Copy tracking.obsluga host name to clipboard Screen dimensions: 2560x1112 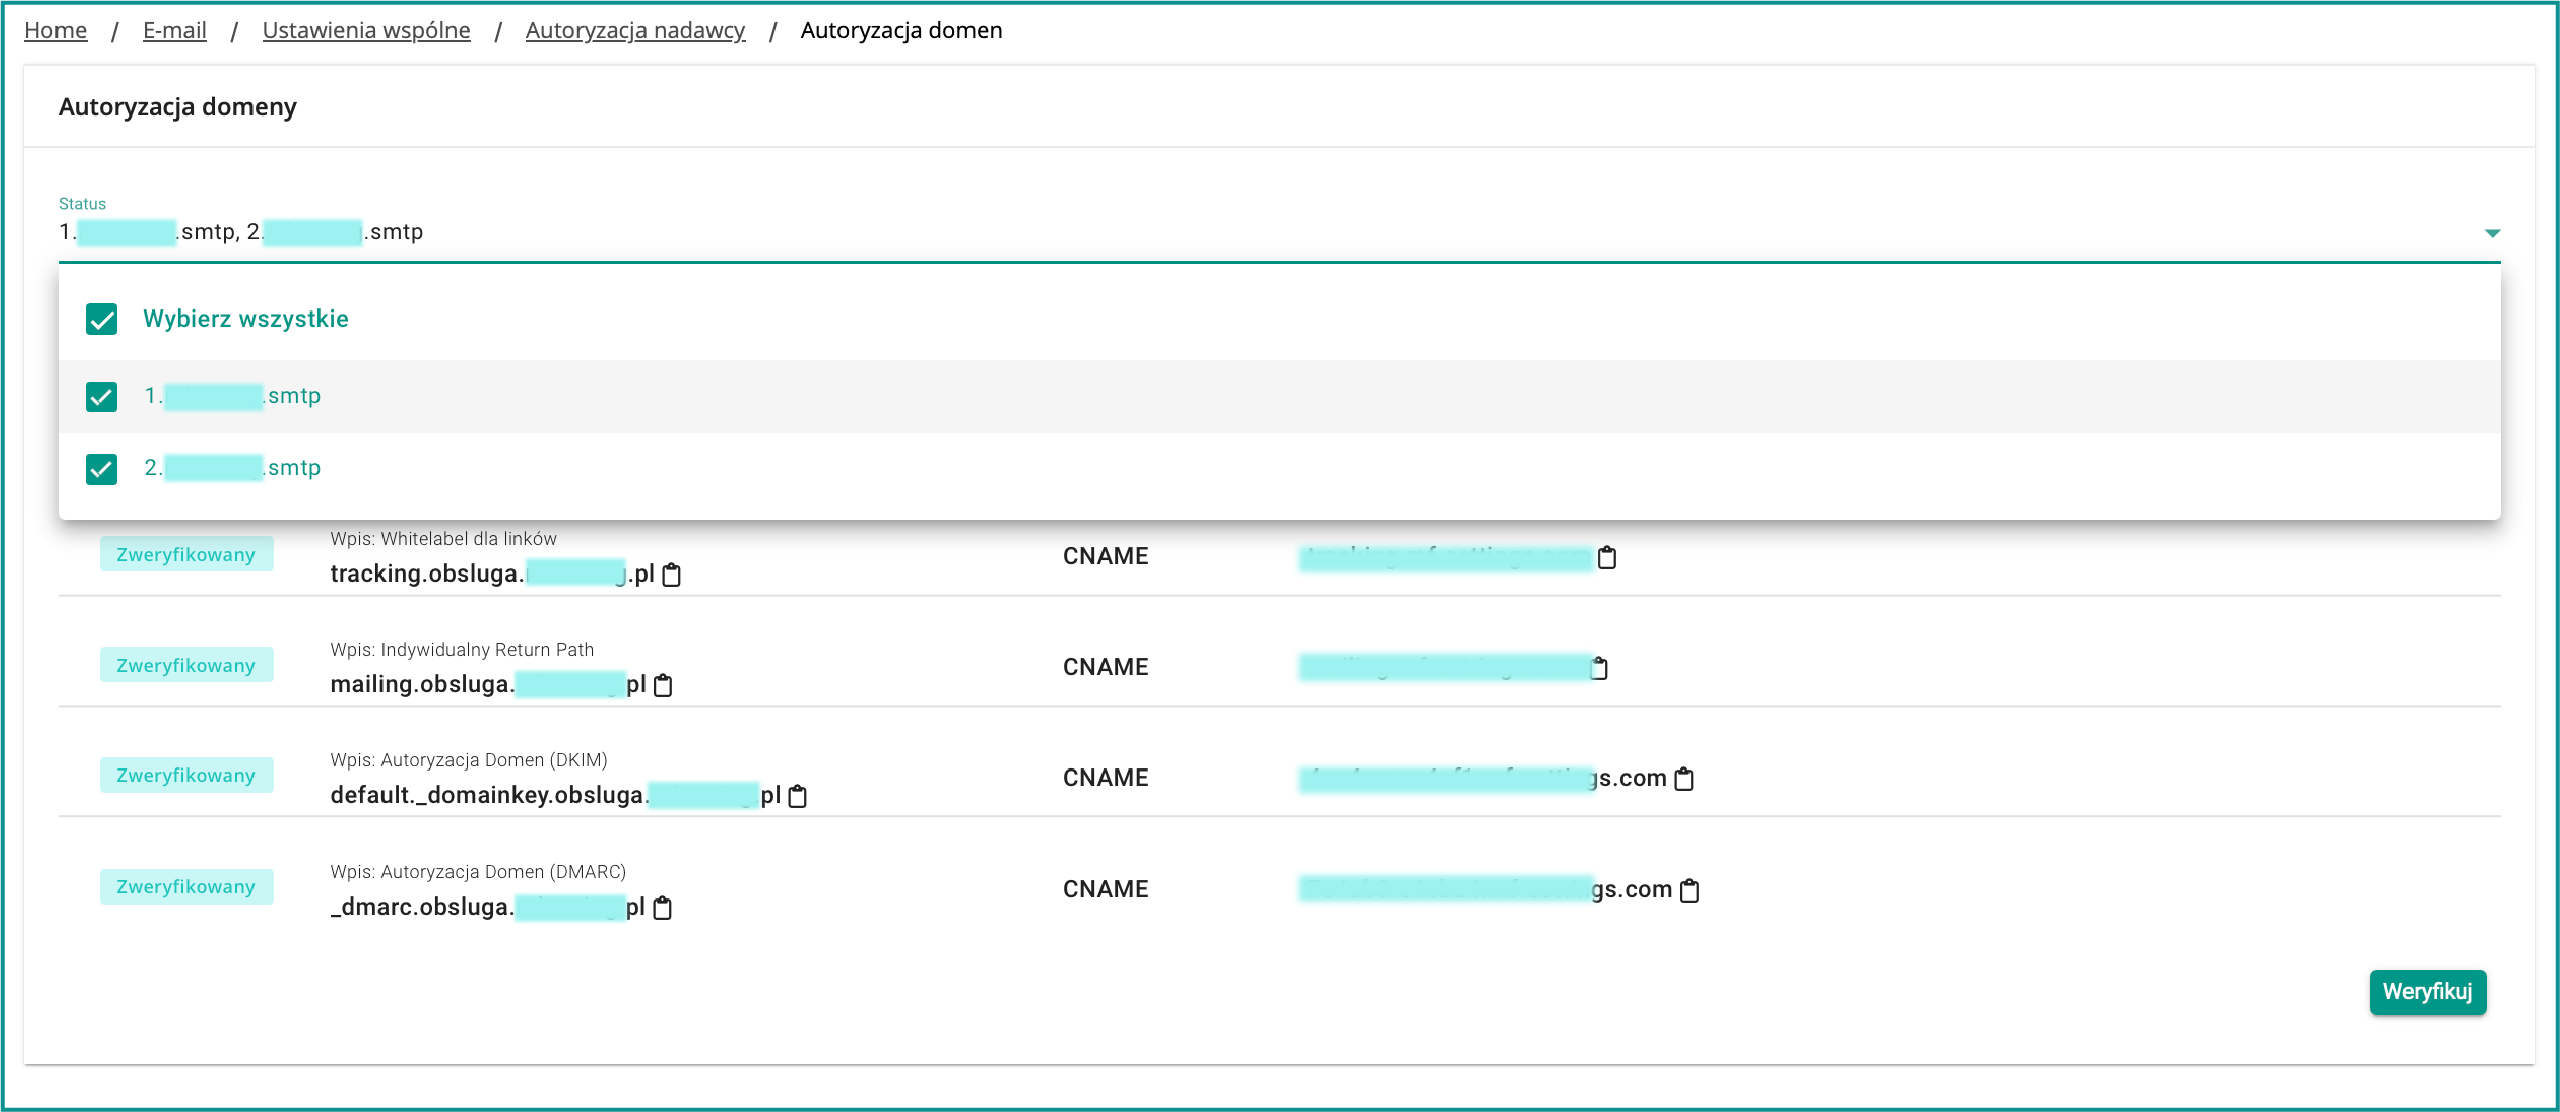(x=672, y=575)
